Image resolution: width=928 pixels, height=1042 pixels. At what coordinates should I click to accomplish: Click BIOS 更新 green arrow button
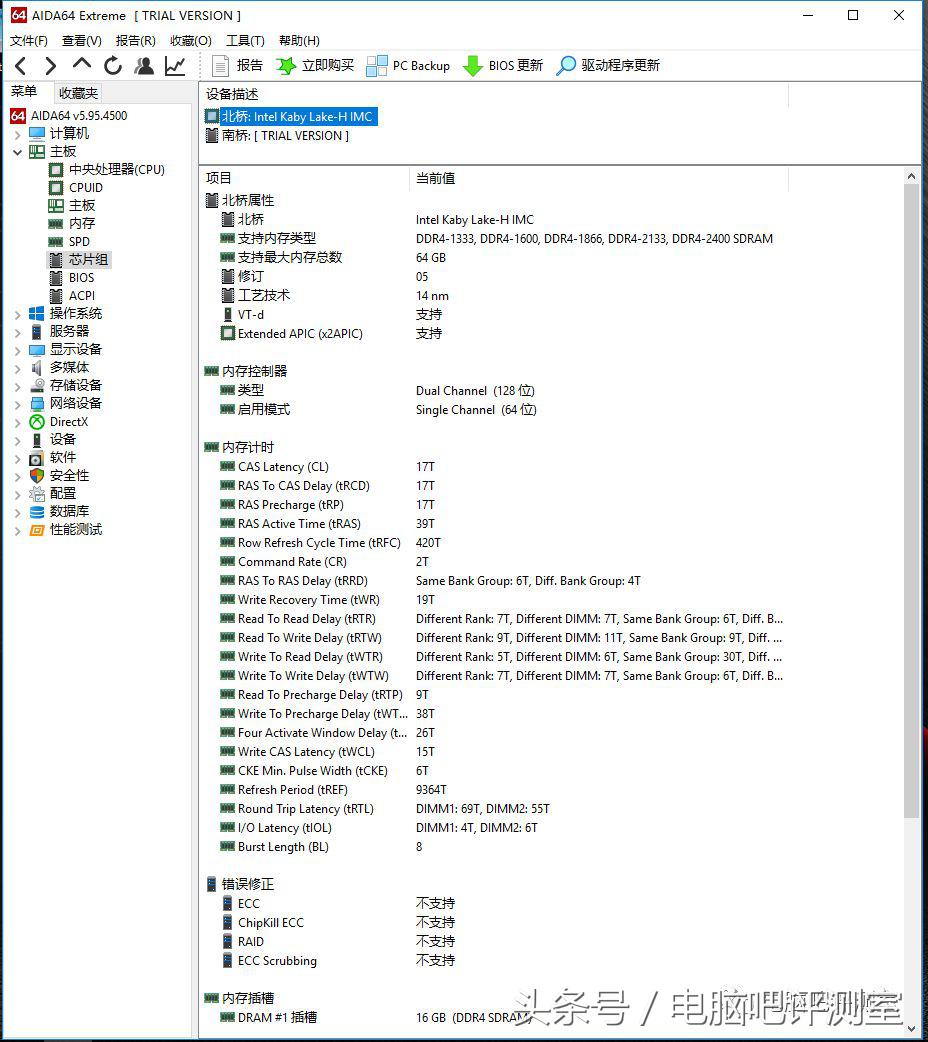coord(503,66)
